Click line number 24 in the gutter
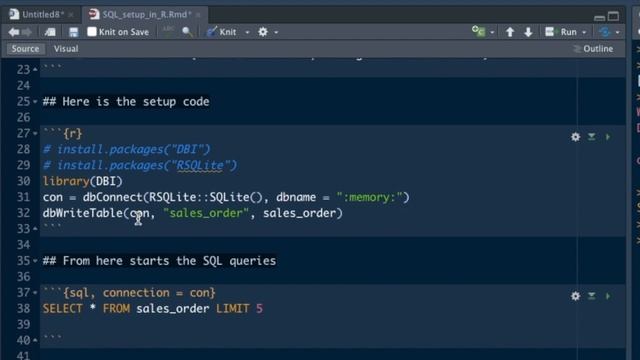 point(23,86)
